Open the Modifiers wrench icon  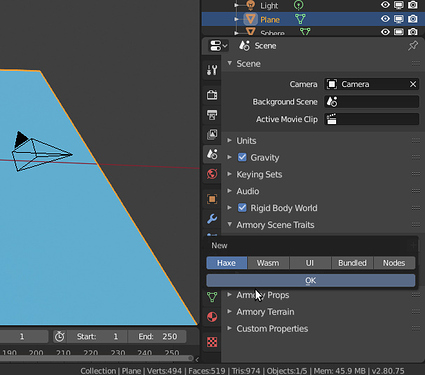pos(212,219)
